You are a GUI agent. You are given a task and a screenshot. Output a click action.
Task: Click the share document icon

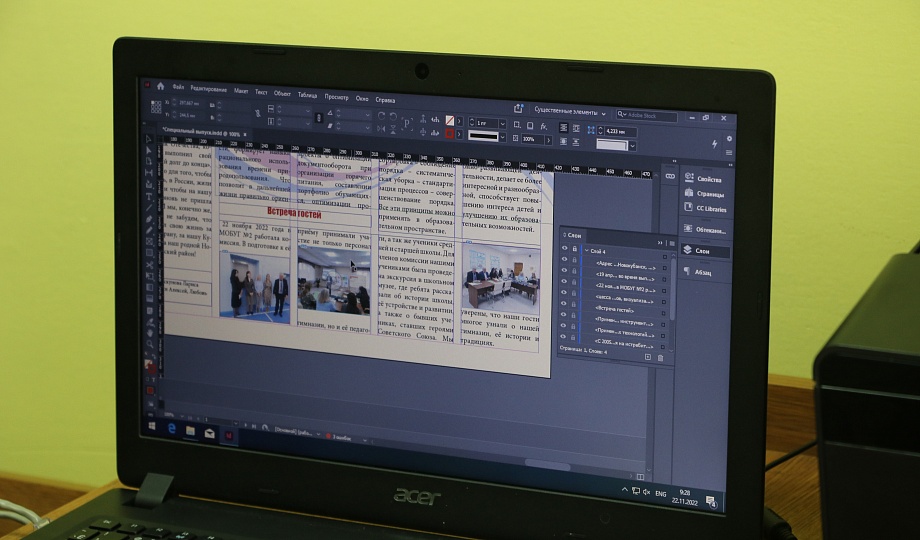(518, 108)
